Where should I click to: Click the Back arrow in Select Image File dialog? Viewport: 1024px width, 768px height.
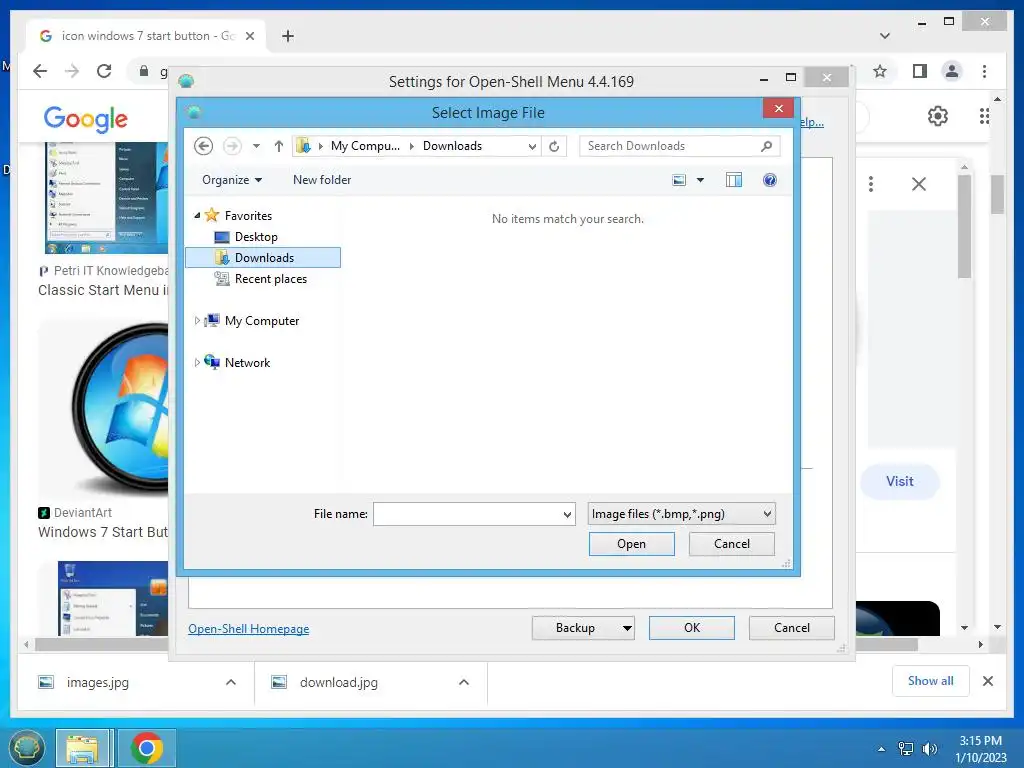pyautogui.click(x=203, y=146)
